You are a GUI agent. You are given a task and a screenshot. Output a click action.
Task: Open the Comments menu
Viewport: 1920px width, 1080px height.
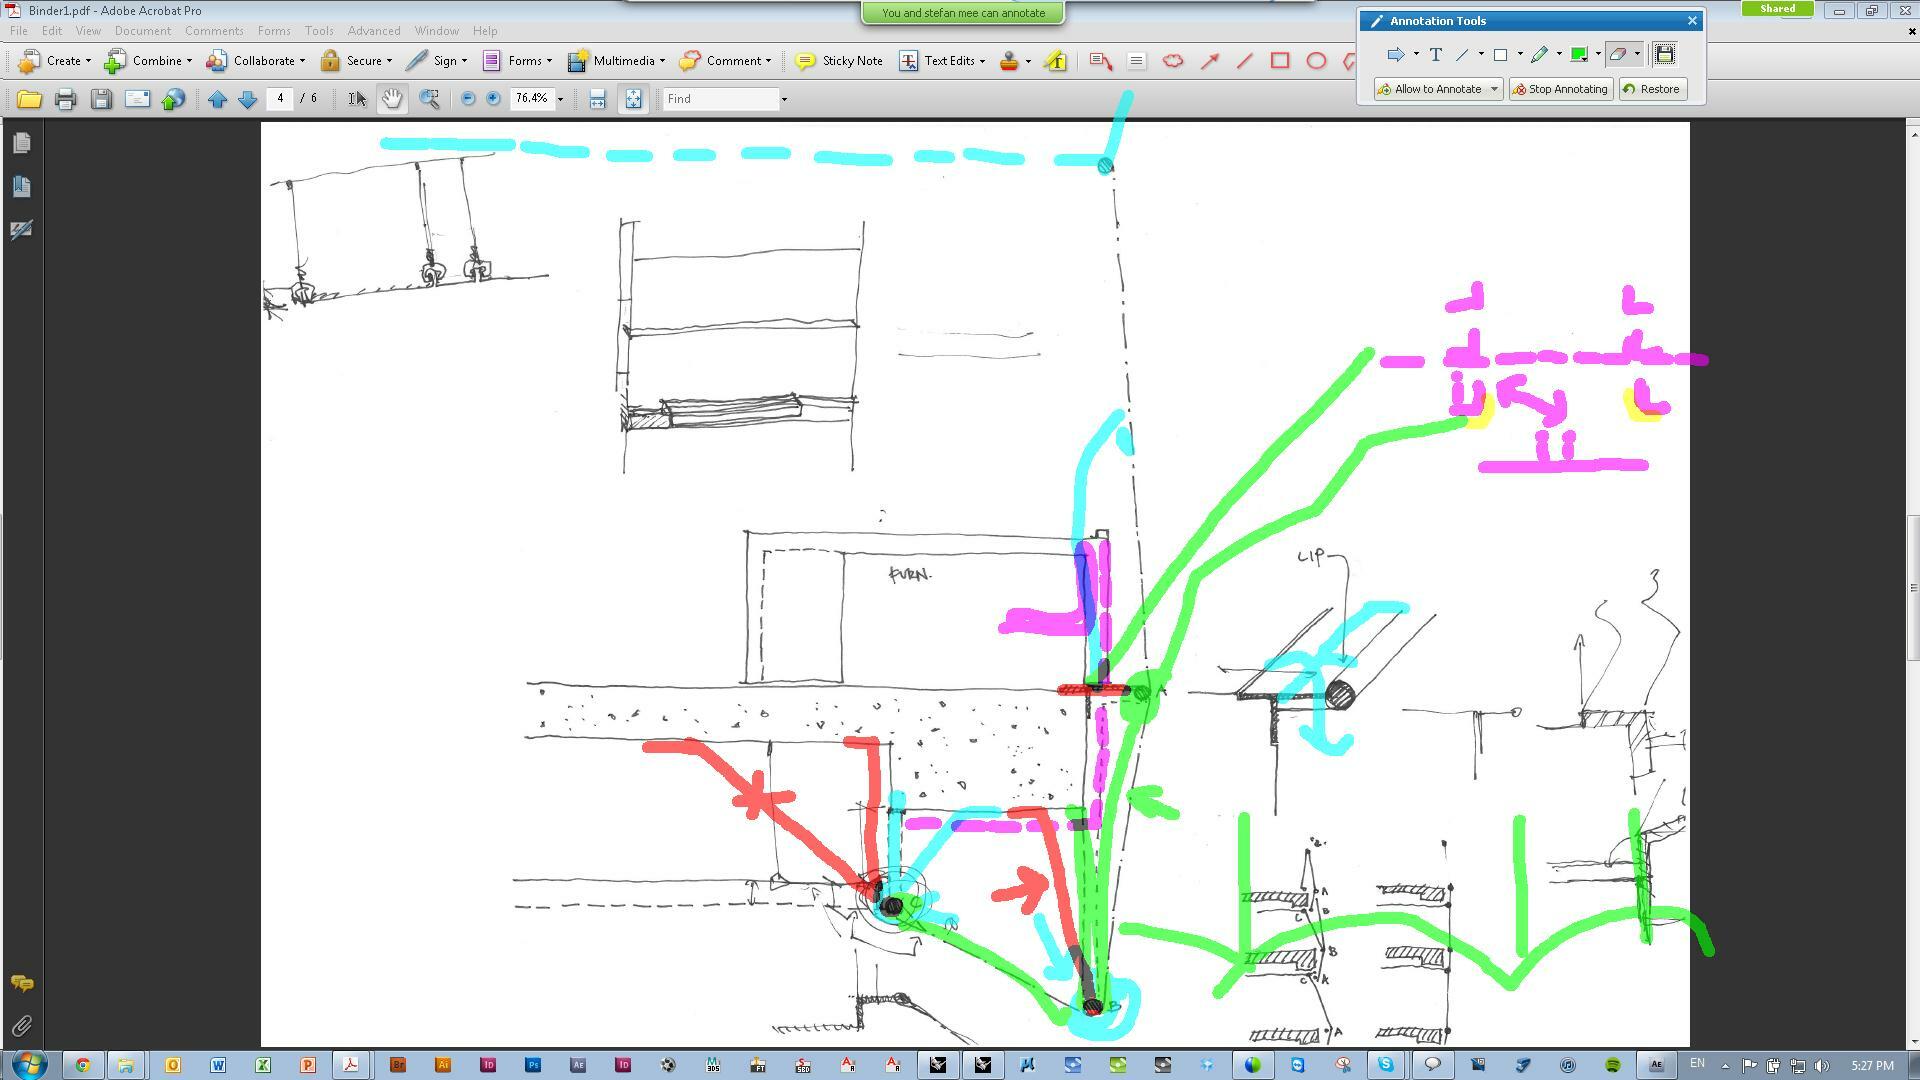pyautogui.click(x=214, y=31)
